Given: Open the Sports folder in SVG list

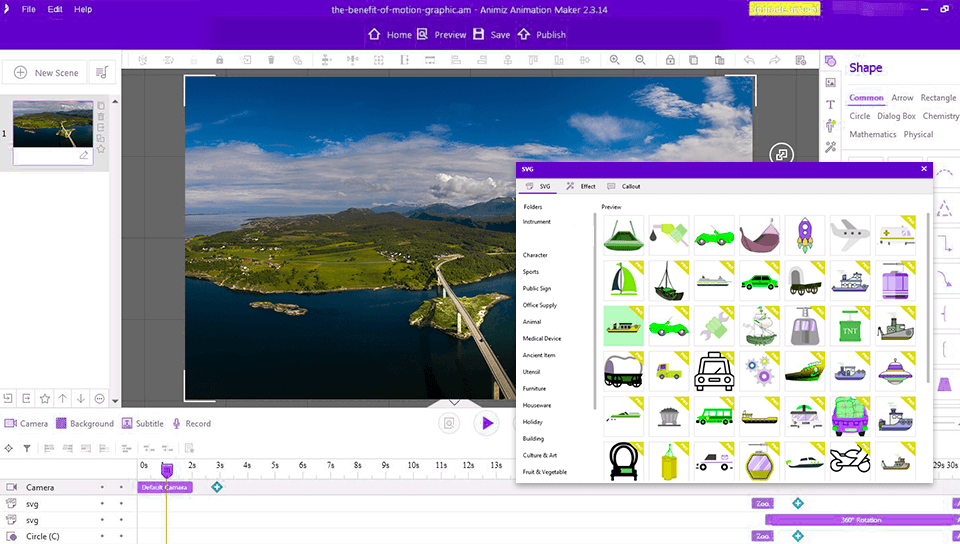Looking at the screenshot, I should (x=530, y=272).
